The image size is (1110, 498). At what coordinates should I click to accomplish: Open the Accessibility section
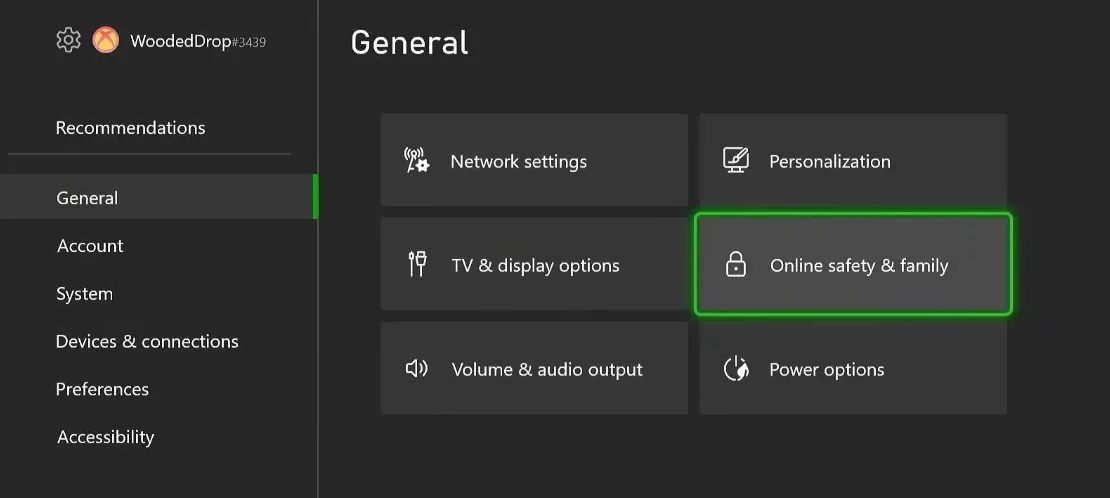pyautogui.click(x=105, y=437)
